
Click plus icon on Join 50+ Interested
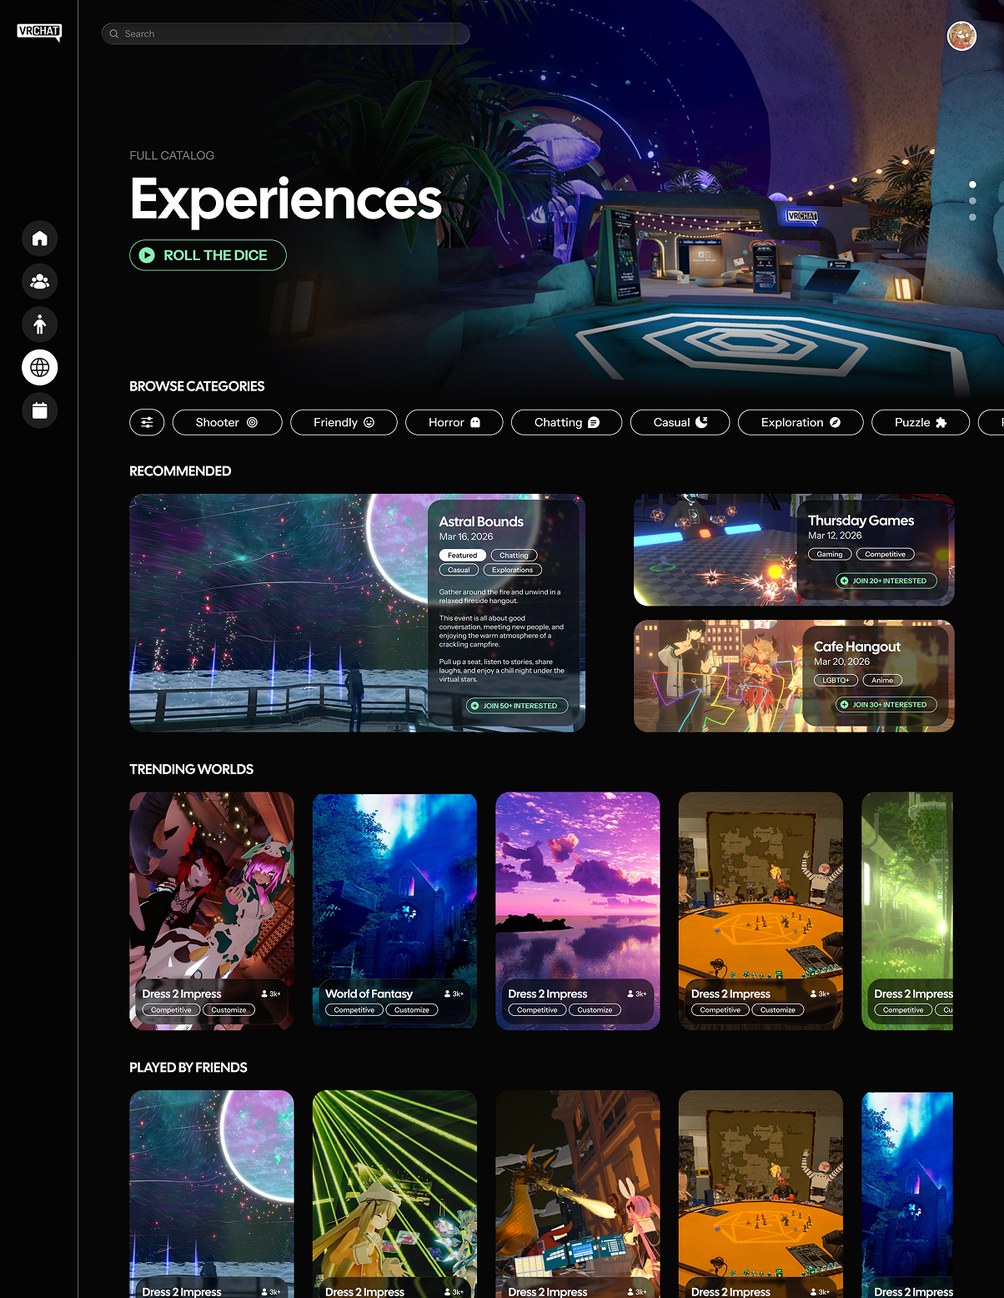pos(475,706)
